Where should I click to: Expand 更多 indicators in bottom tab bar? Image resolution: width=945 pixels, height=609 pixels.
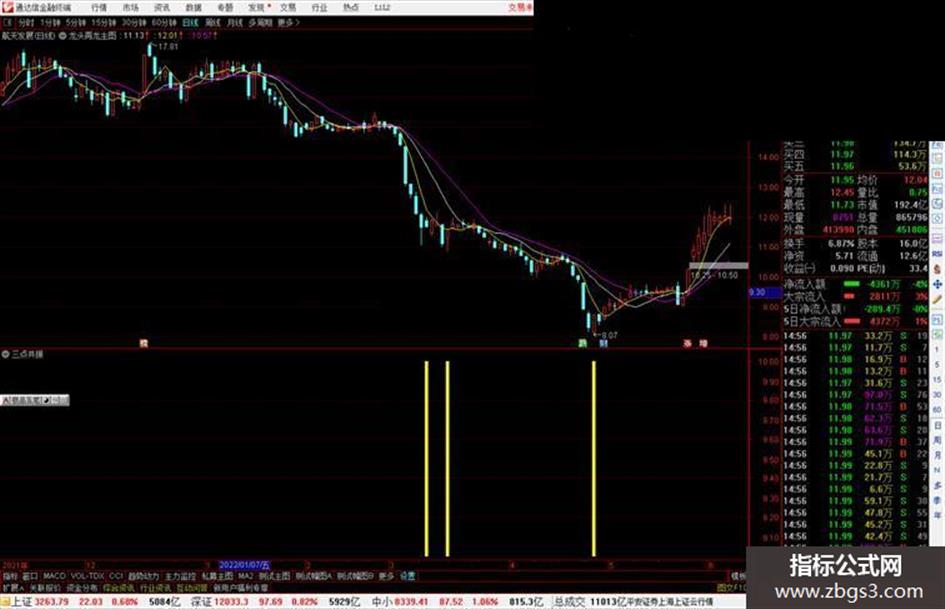[386, 576]
